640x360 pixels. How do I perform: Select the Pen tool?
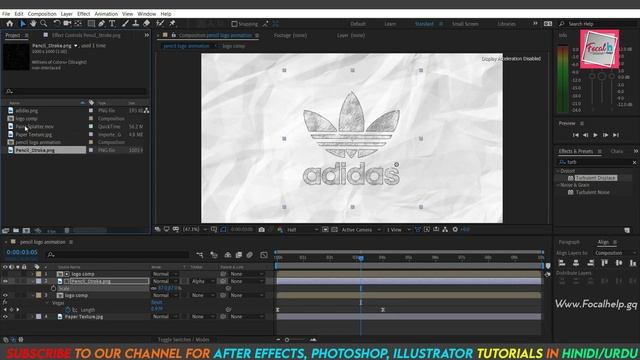coord(102,24)
